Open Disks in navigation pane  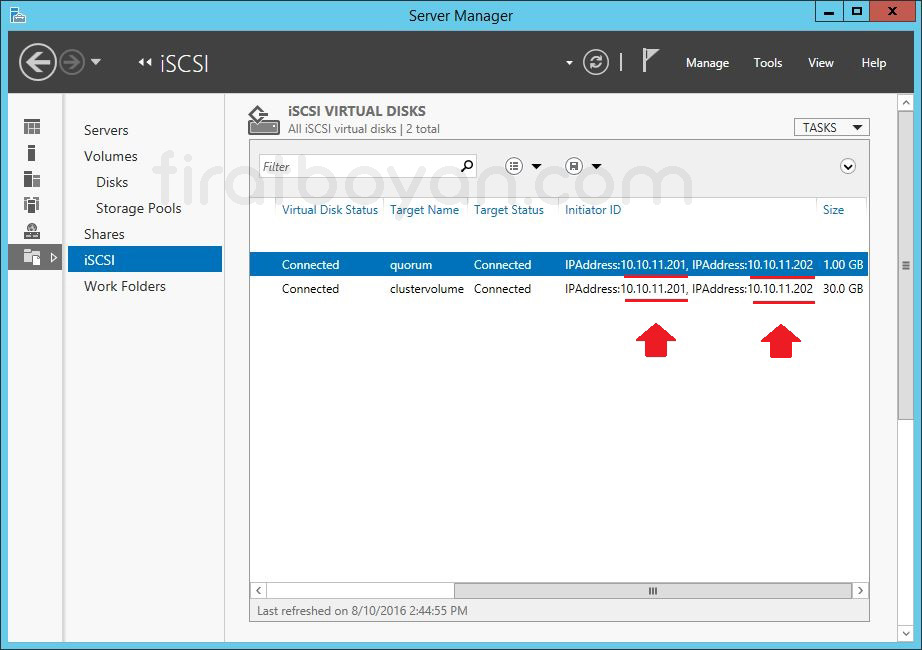point(112,182)
